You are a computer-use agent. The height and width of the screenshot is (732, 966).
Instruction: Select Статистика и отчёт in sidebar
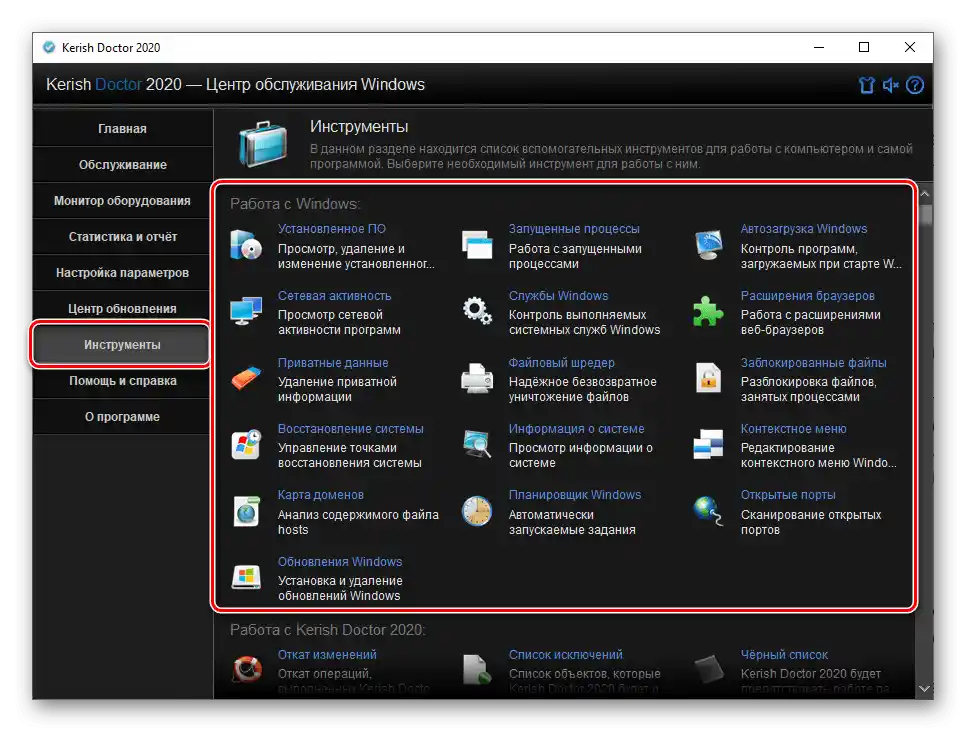tap(122, 237)
